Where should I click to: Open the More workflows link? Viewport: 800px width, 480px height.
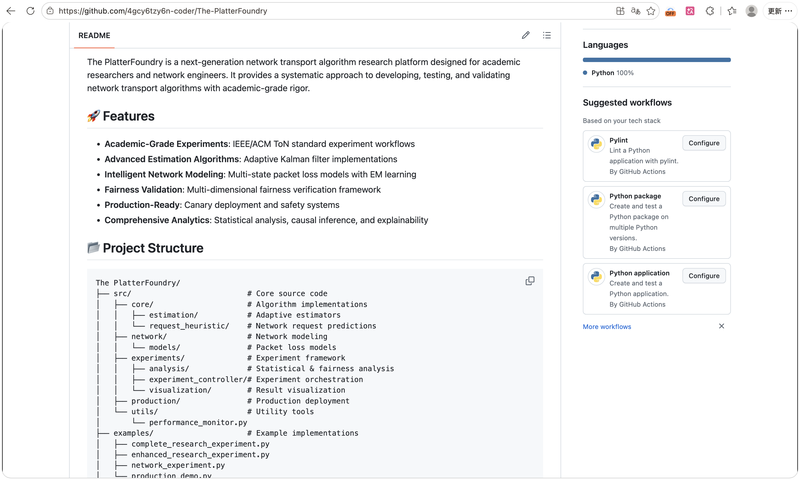[x=607, y=326]
